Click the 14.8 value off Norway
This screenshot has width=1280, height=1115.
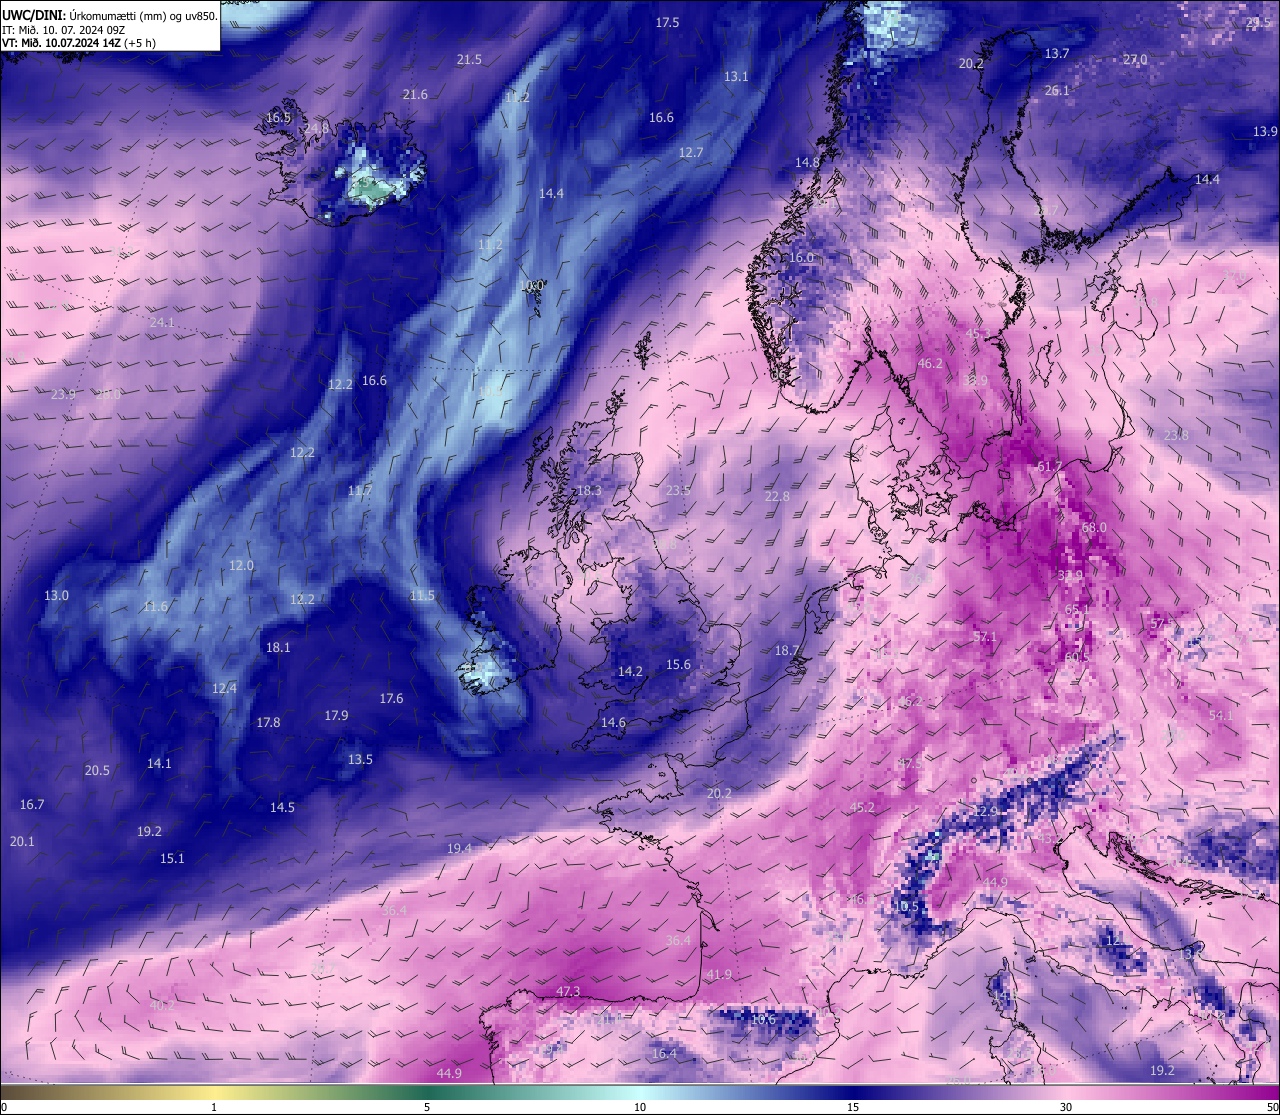[807, 162]
